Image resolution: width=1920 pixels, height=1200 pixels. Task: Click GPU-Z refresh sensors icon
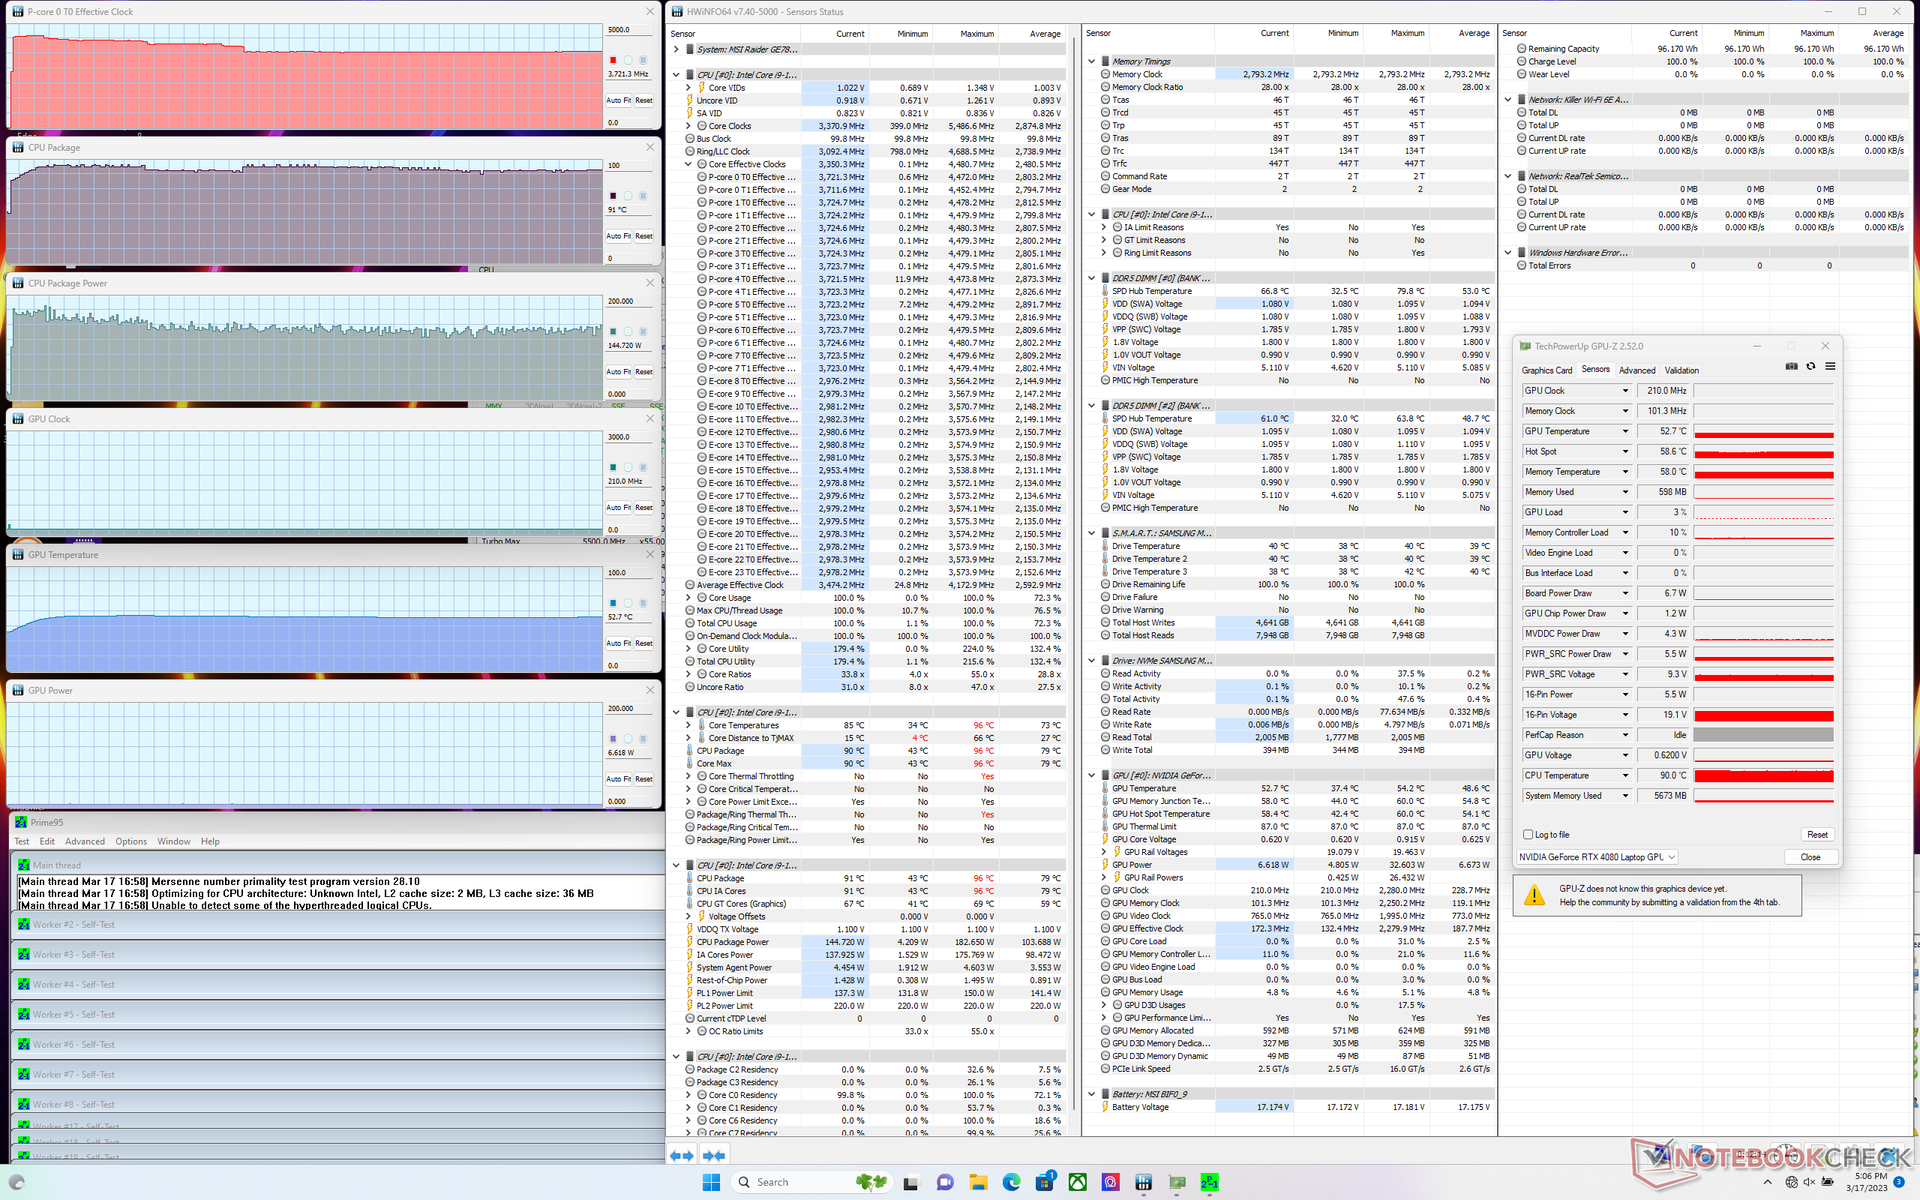[1811, 367]
